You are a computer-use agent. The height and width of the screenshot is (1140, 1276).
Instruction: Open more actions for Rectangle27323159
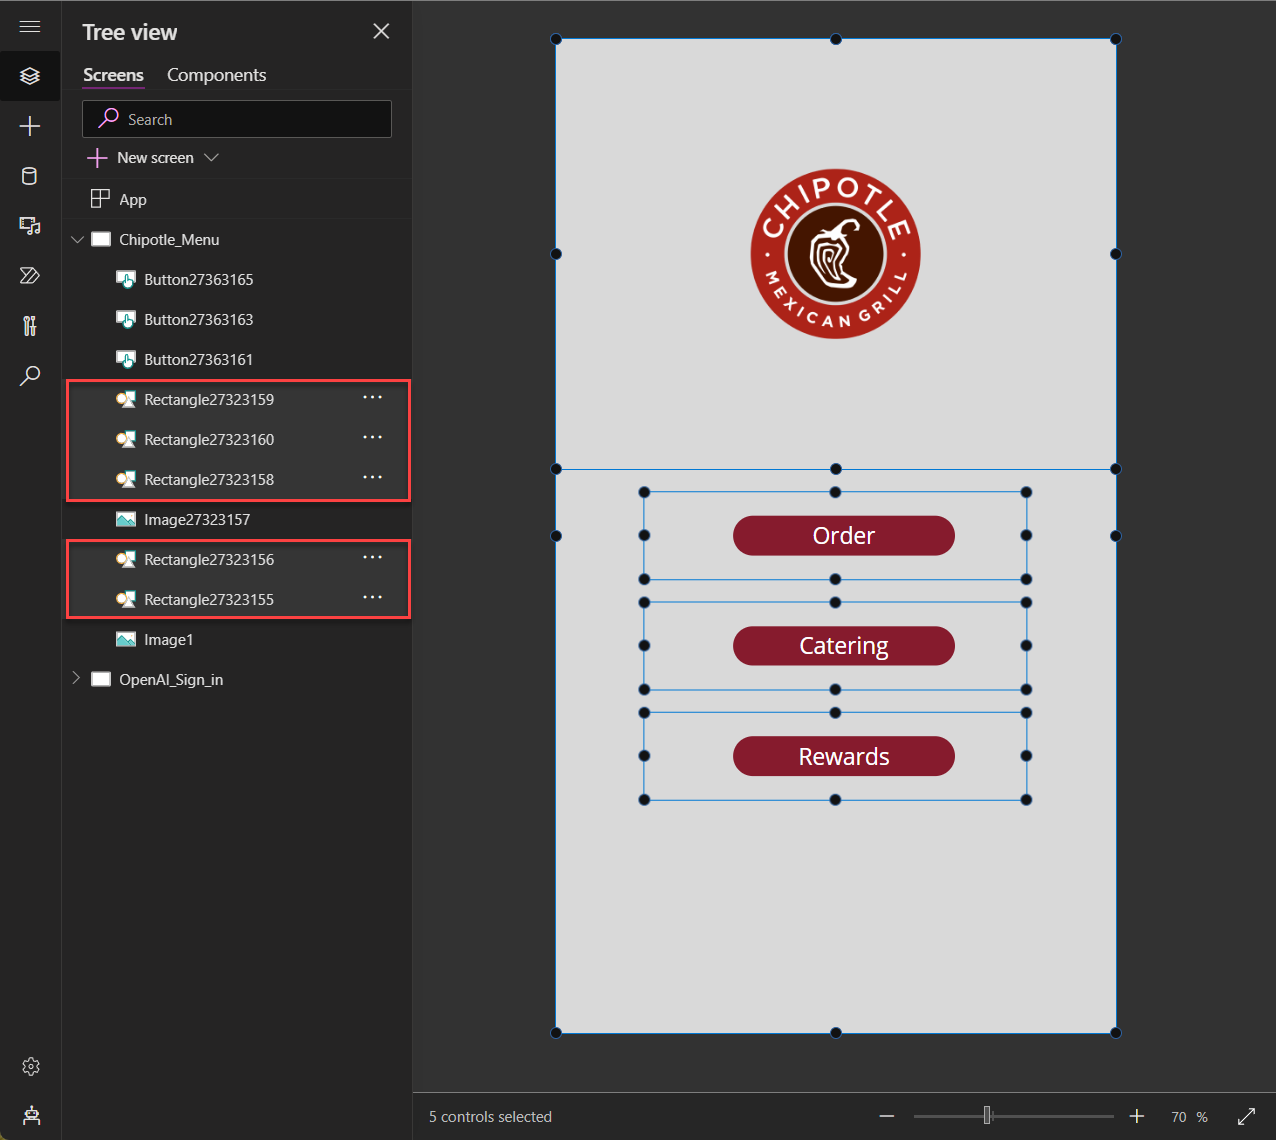coord(372,398)
